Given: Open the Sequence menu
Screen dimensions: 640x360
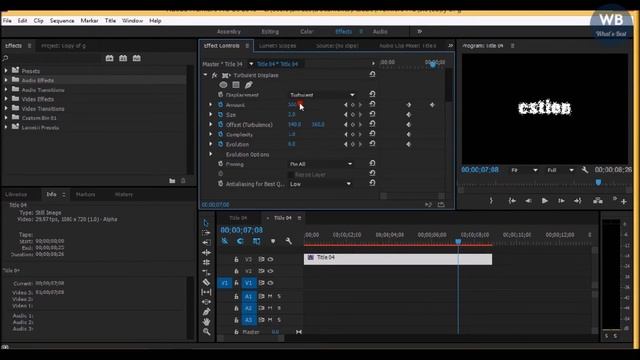Looking at the screenshot, I should coord(62,20).
